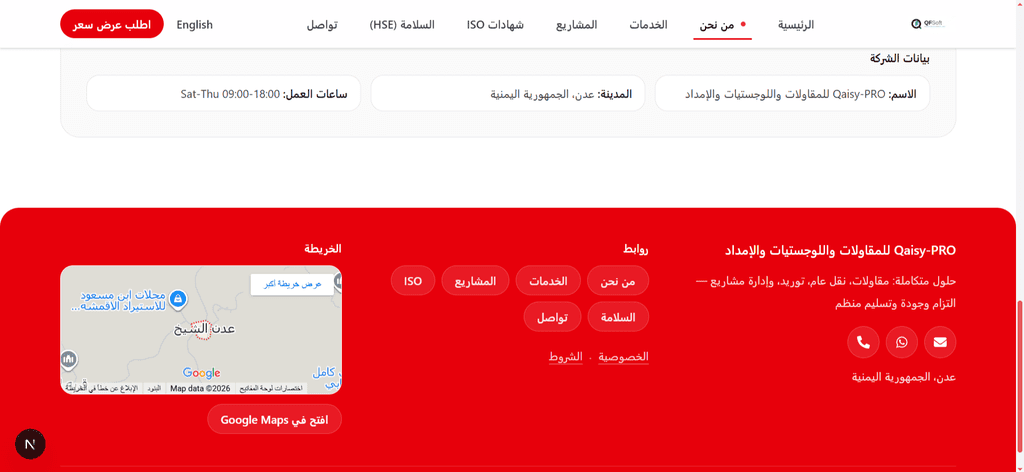
Task: Click the blue shopping marker on map
Action: 176,299
